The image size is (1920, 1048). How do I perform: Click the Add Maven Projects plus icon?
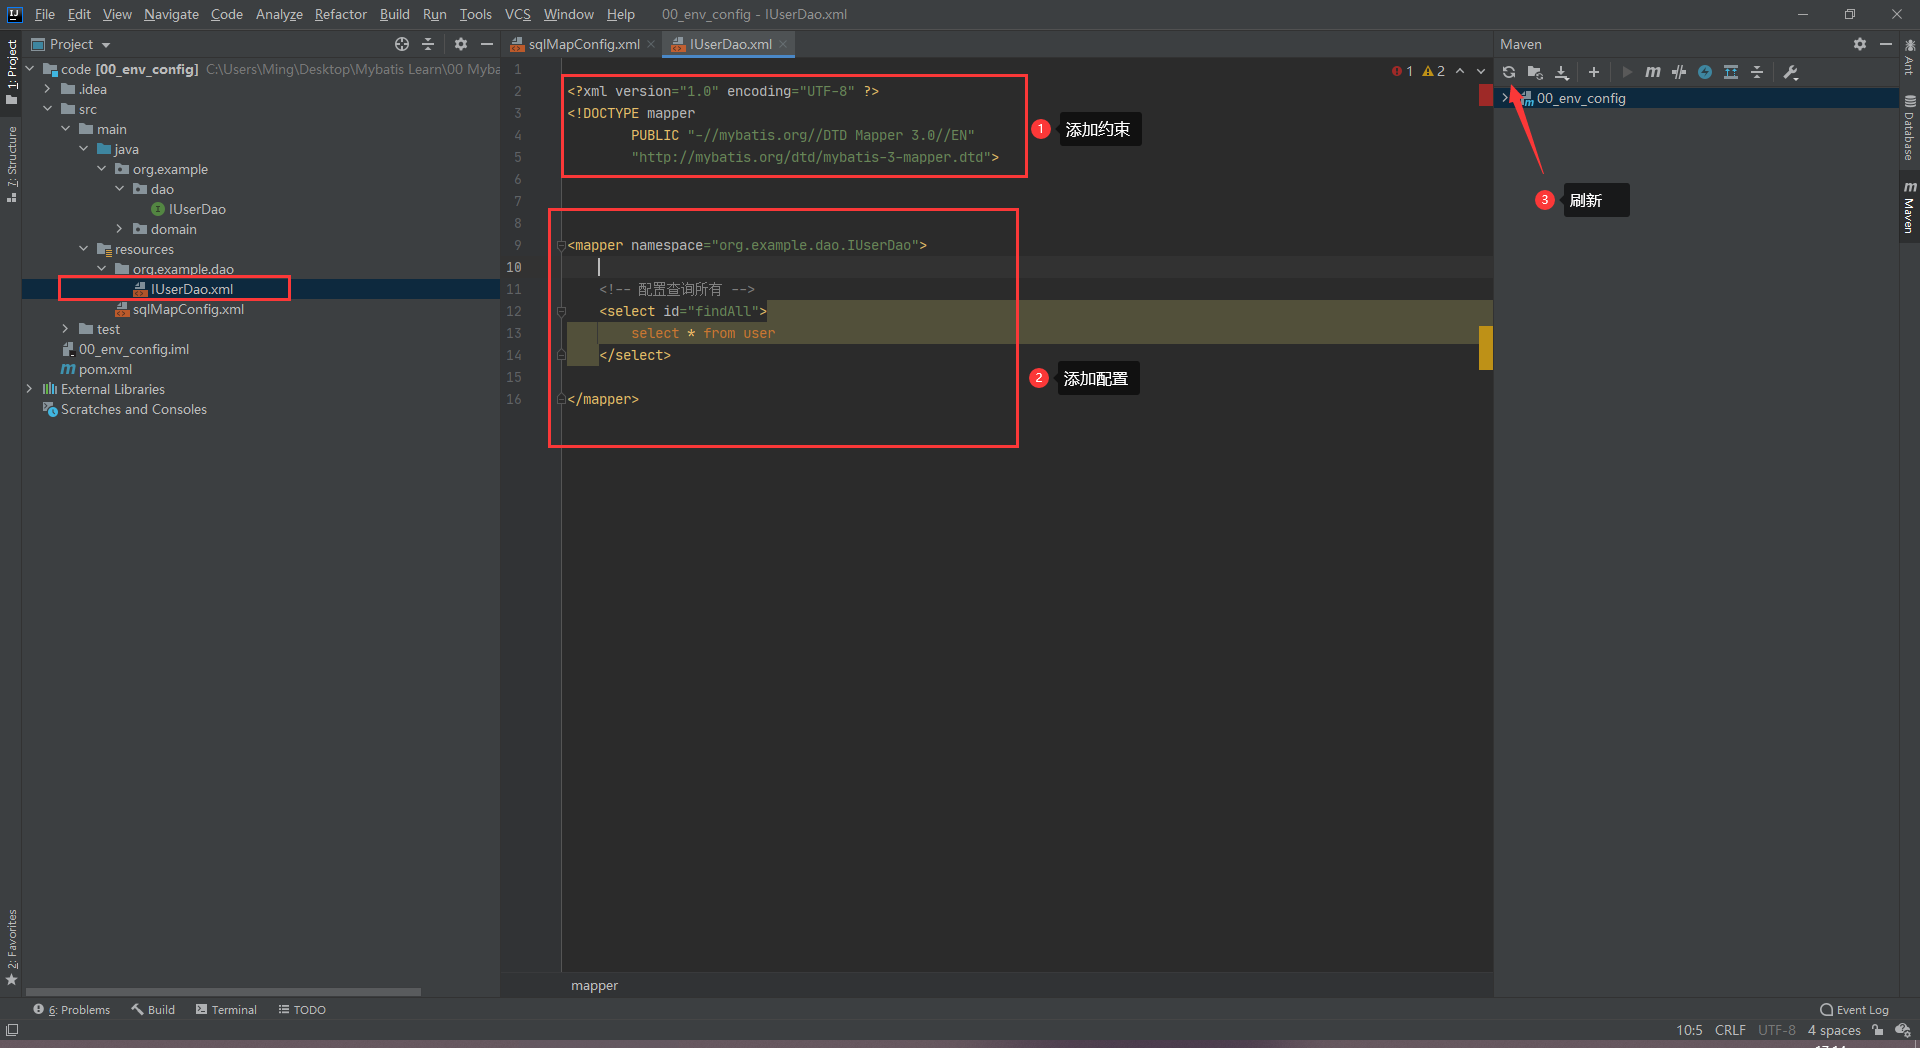1594,72
